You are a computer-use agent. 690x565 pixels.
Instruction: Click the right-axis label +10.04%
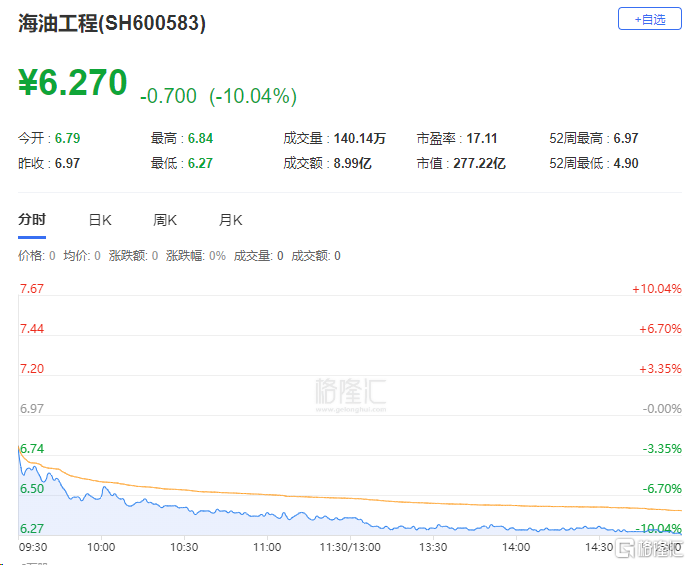pos(657,289)
